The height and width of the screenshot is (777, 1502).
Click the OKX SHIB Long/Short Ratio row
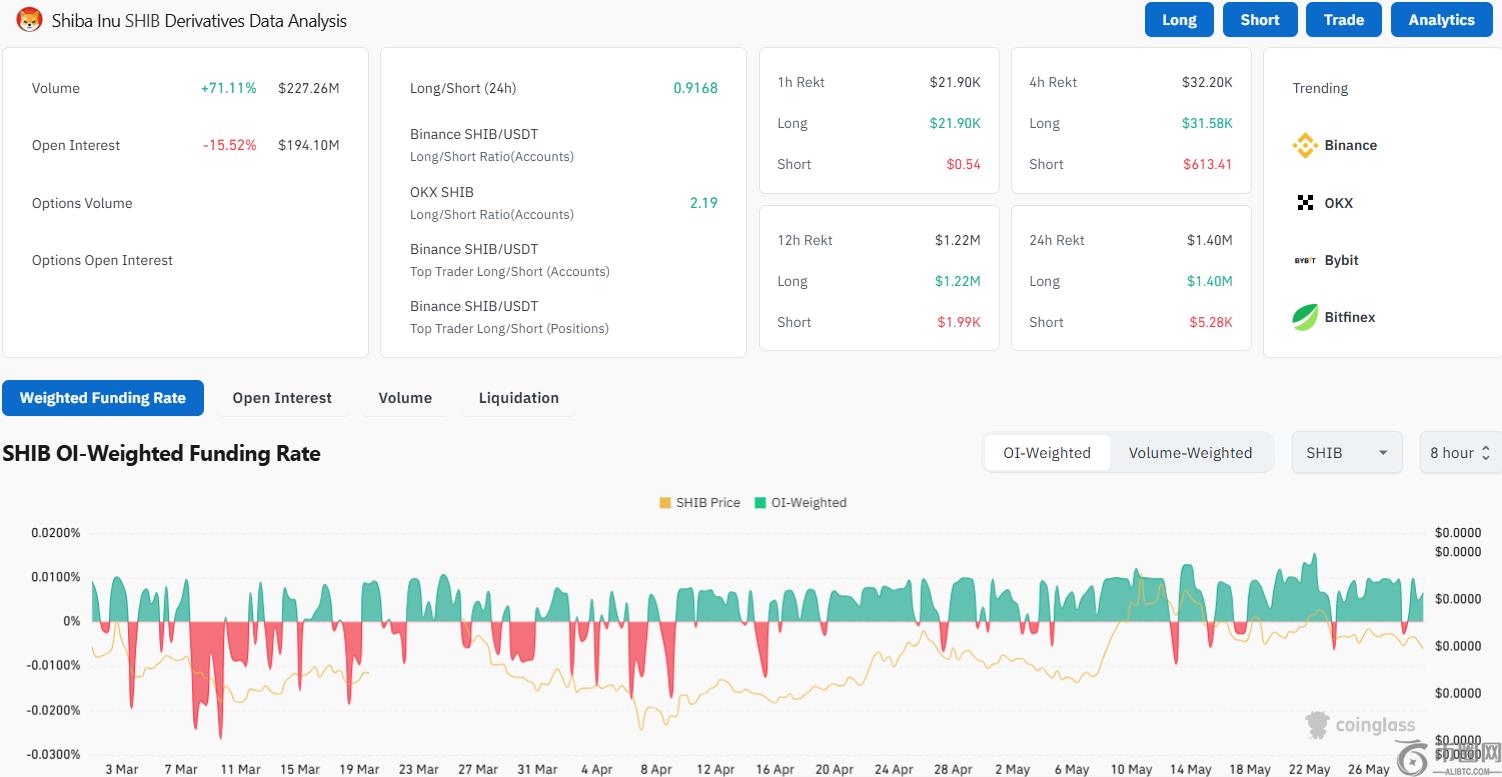pyautogui.click(x=563, y=203)
